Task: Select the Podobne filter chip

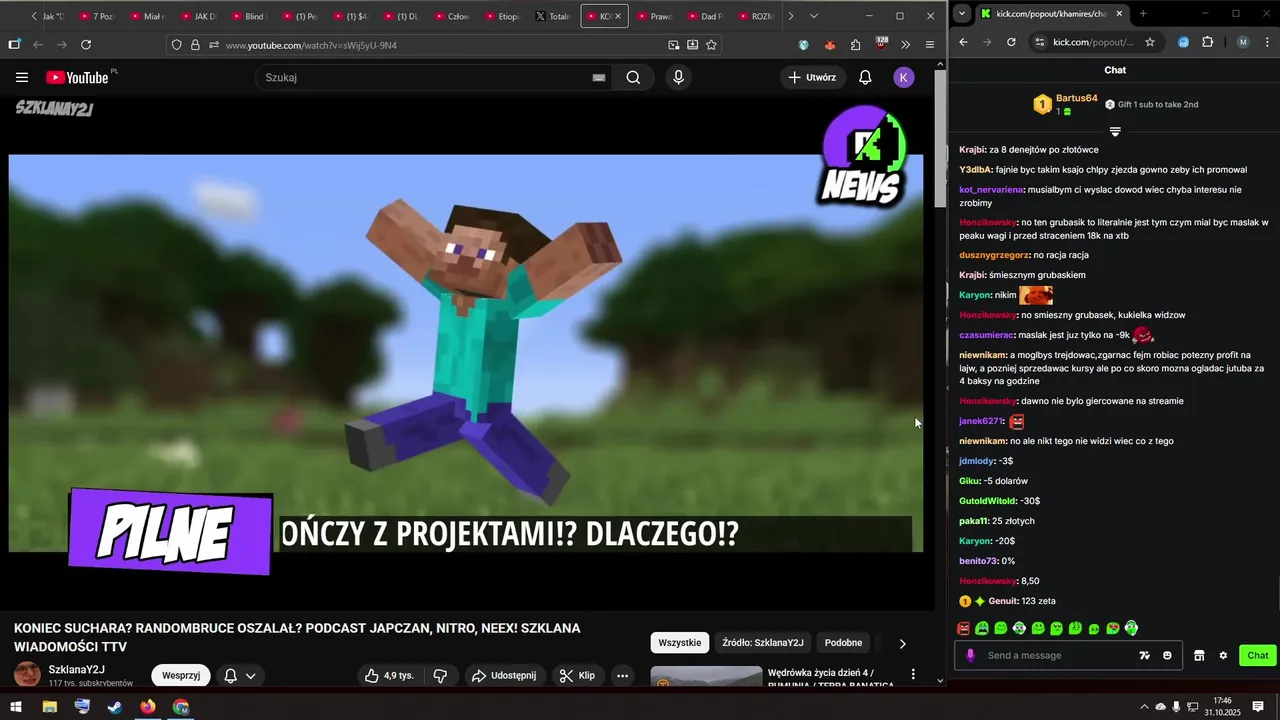Action: 843,642
